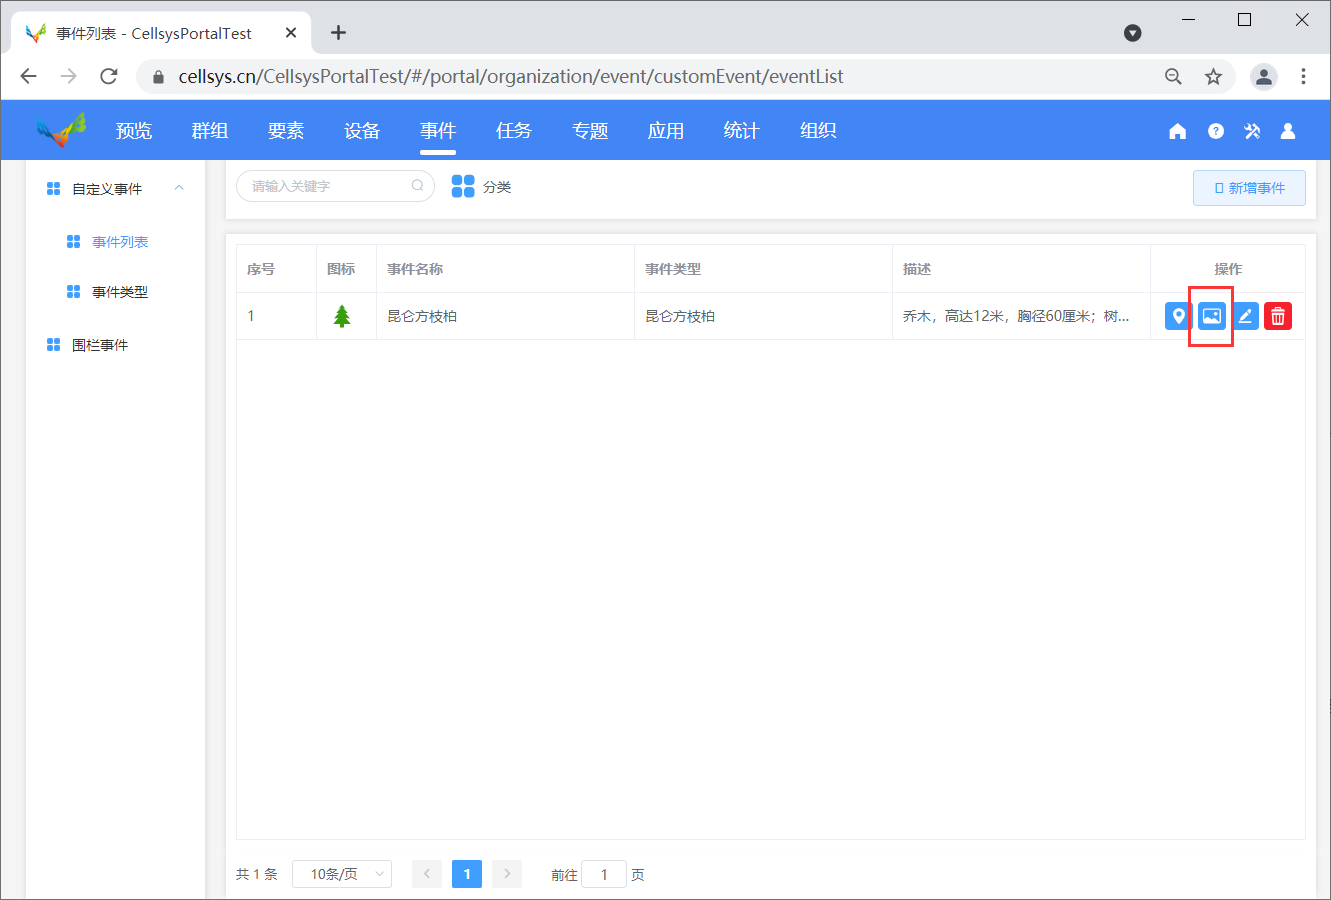Screen dimensions: 1331x900
Task: Bookmark the page with star icon
Action: (1213, 76)
